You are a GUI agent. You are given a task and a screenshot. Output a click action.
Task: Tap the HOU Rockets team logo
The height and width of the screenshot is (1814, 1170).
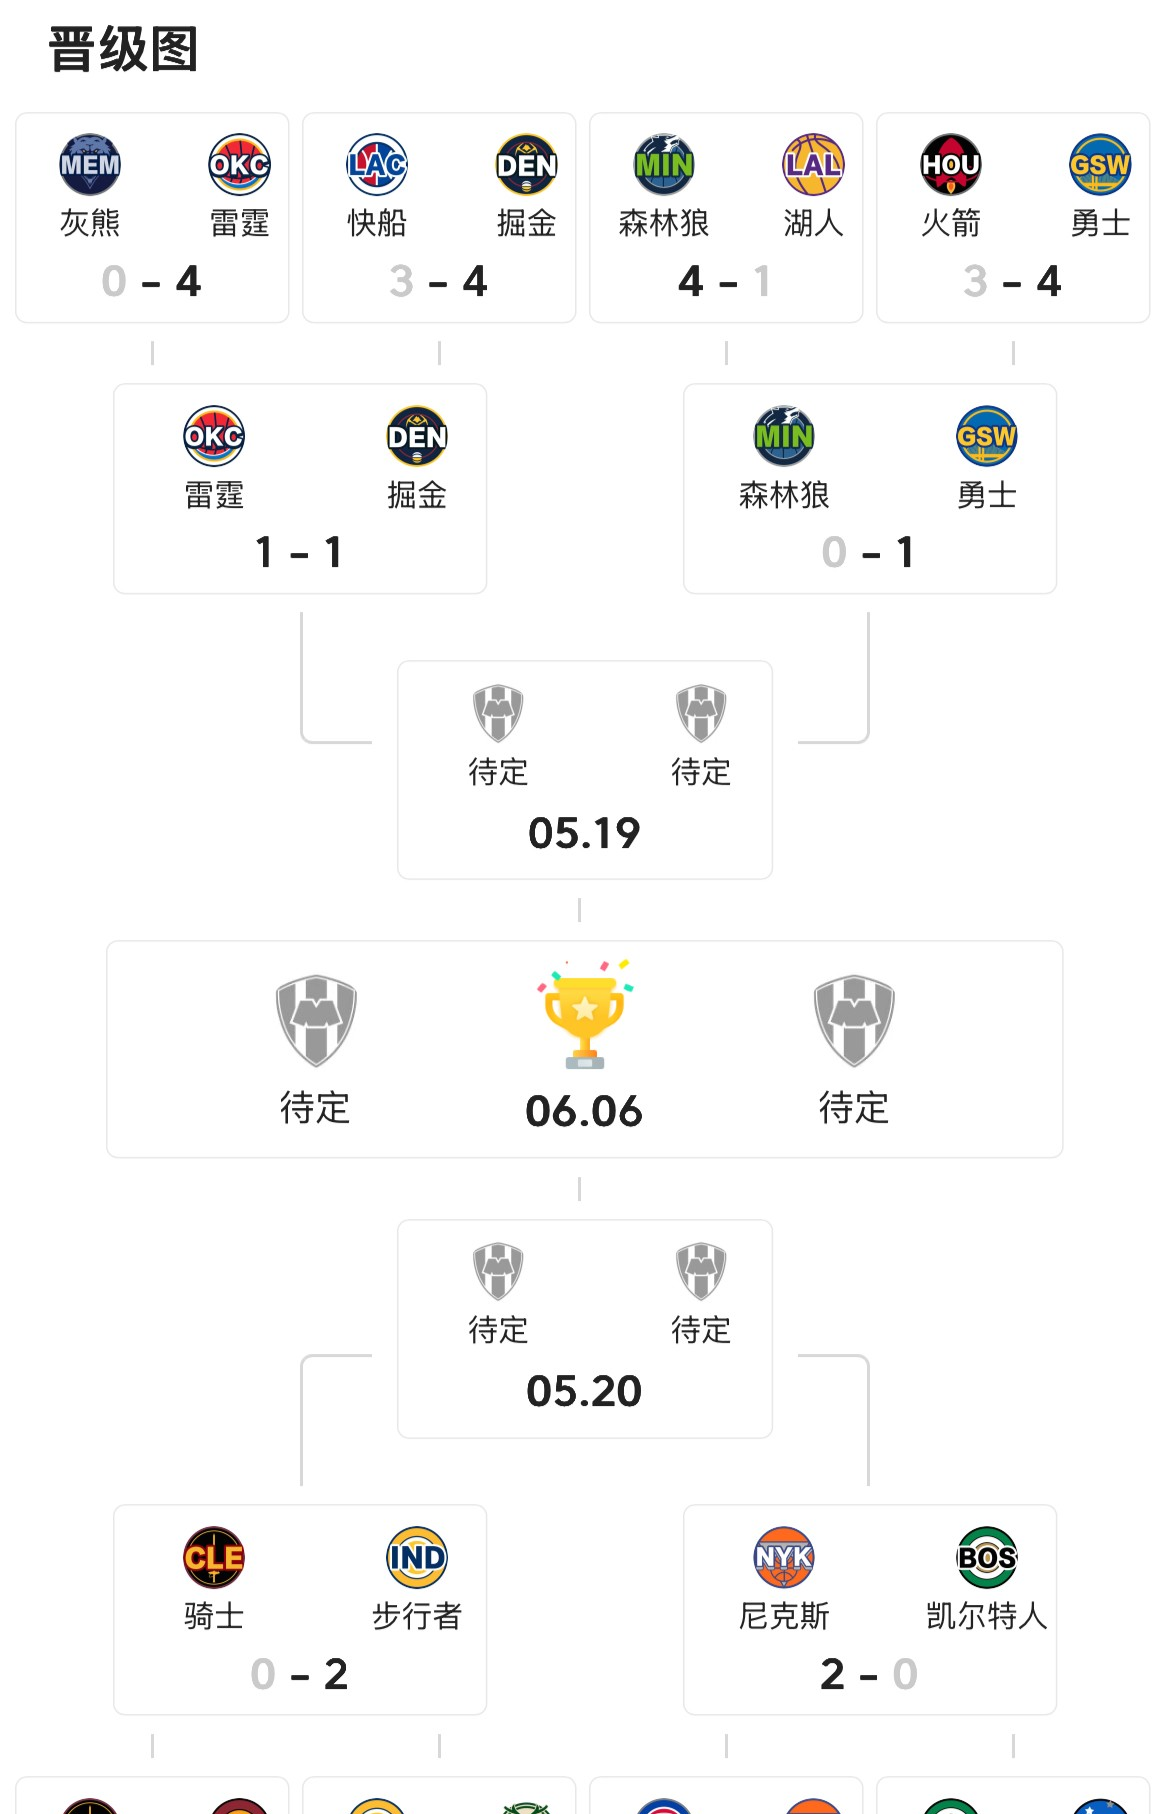[x=951, y=164]
